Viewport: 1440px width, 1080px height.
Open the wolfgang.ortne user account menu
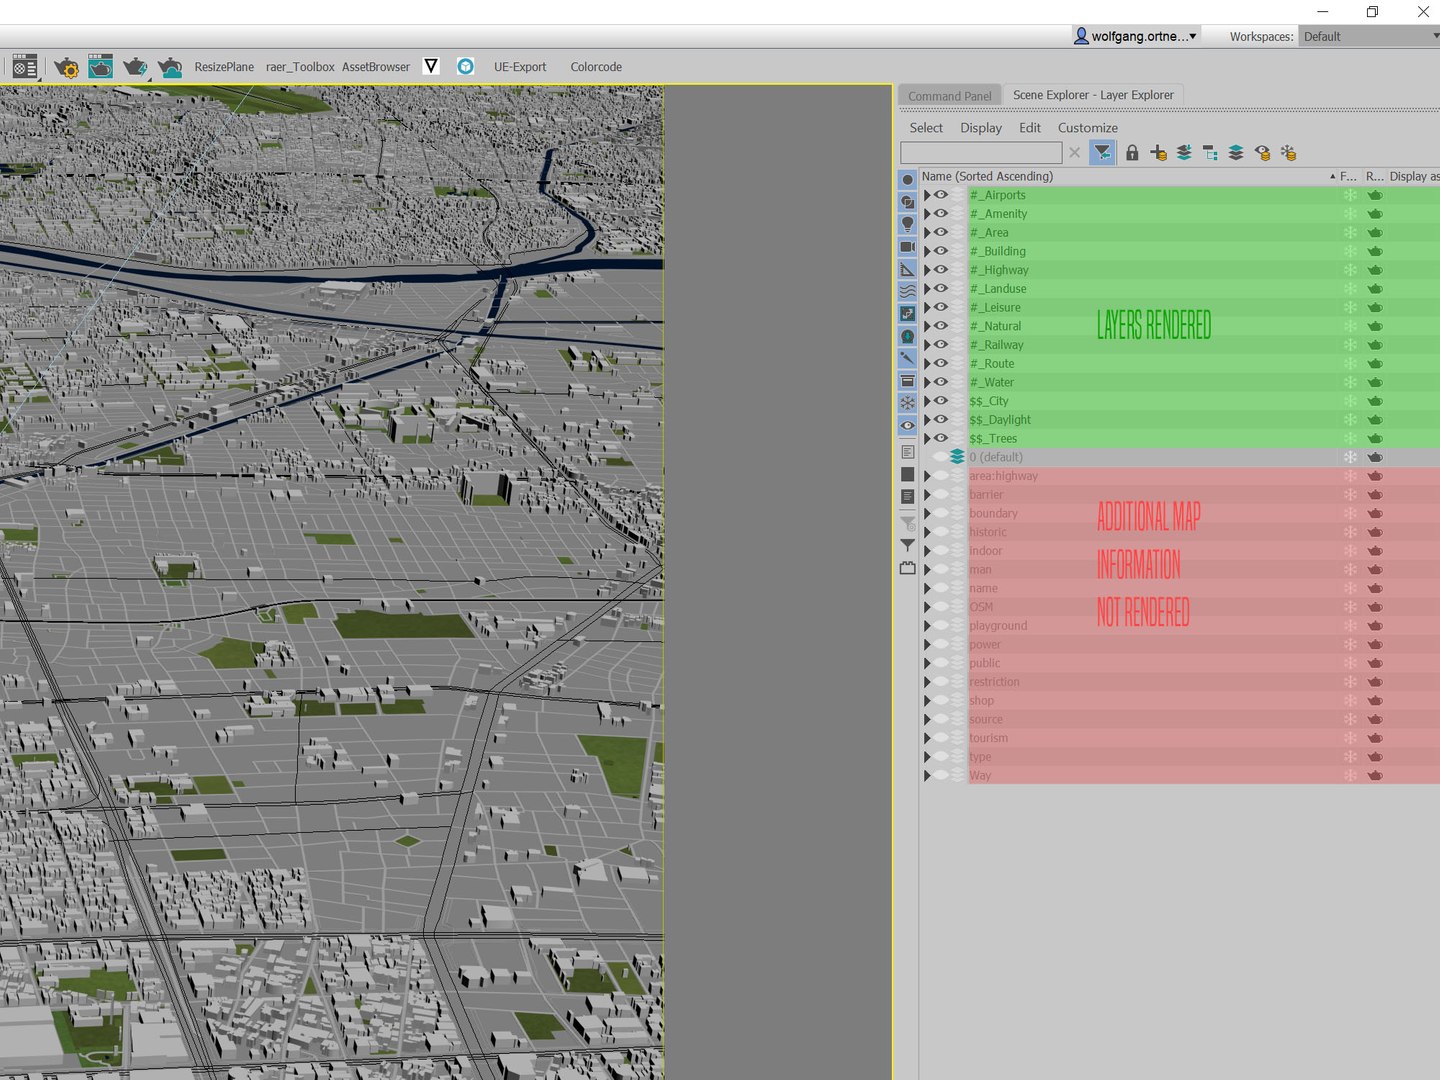pyautogui.click(x=1135, y=36)
